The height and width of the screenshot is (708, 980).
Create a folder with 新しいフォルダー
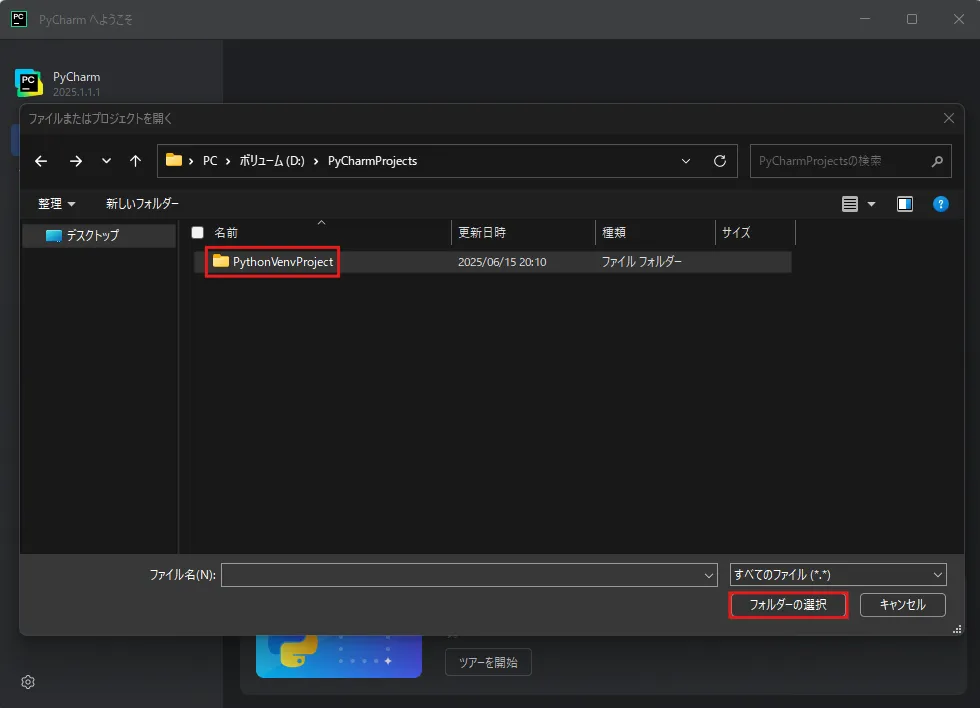click(142, 204)
